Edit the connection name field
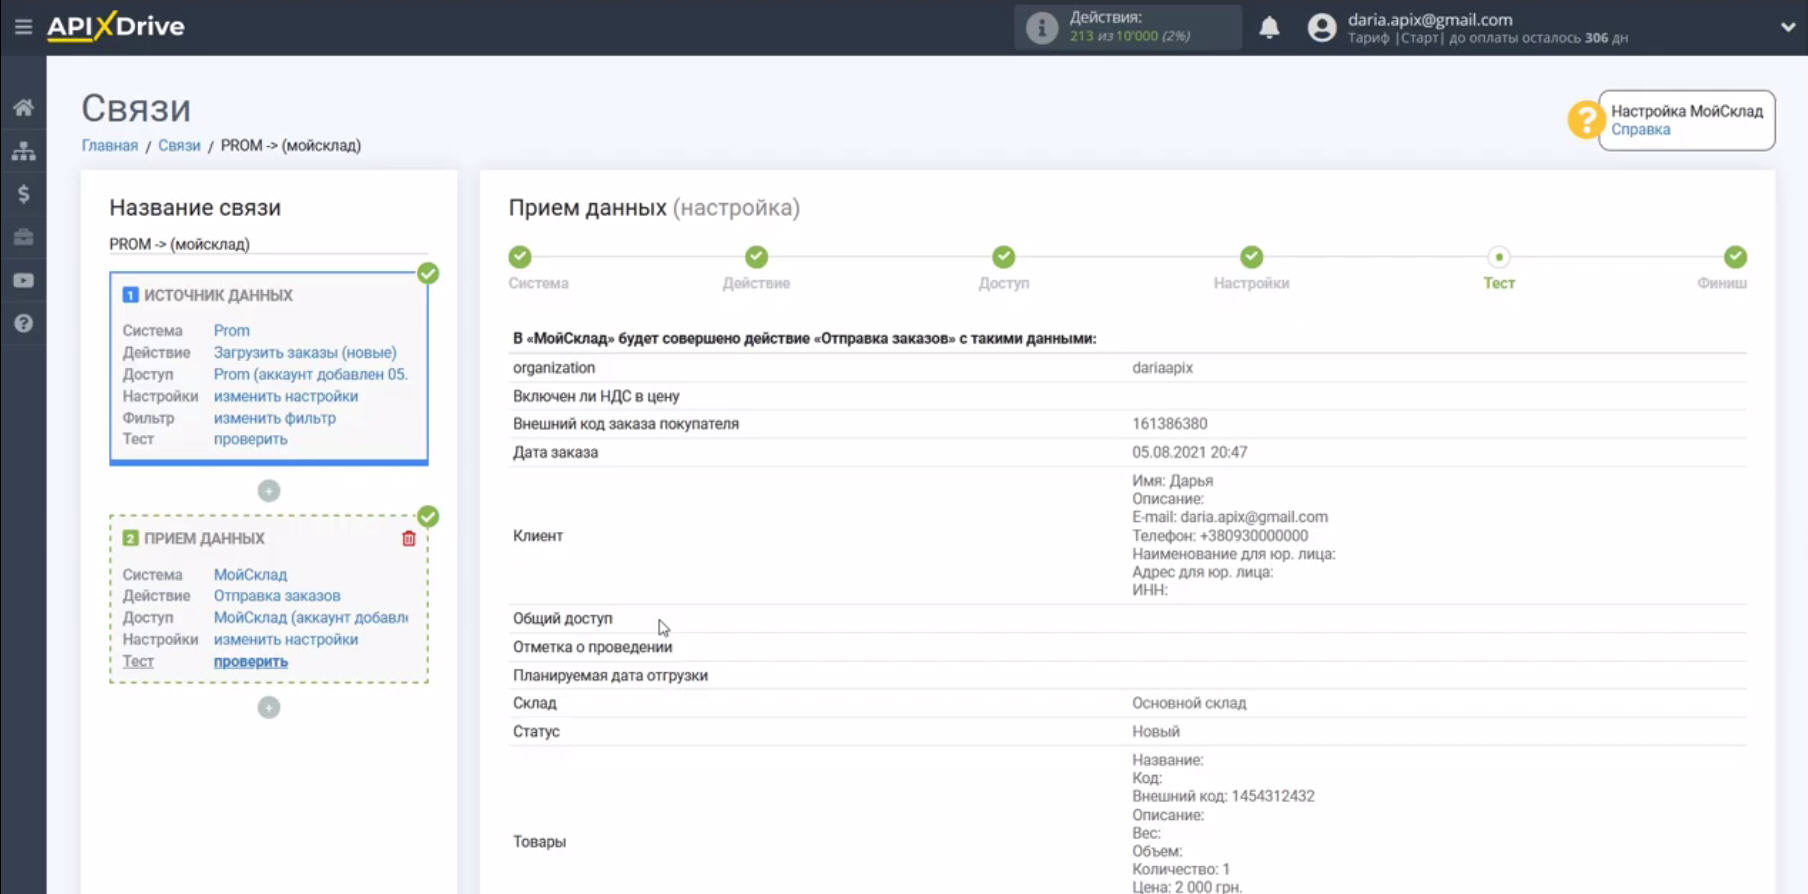Image resolution: width=1808 pixels, height=894 pixels. pos(268,244)
